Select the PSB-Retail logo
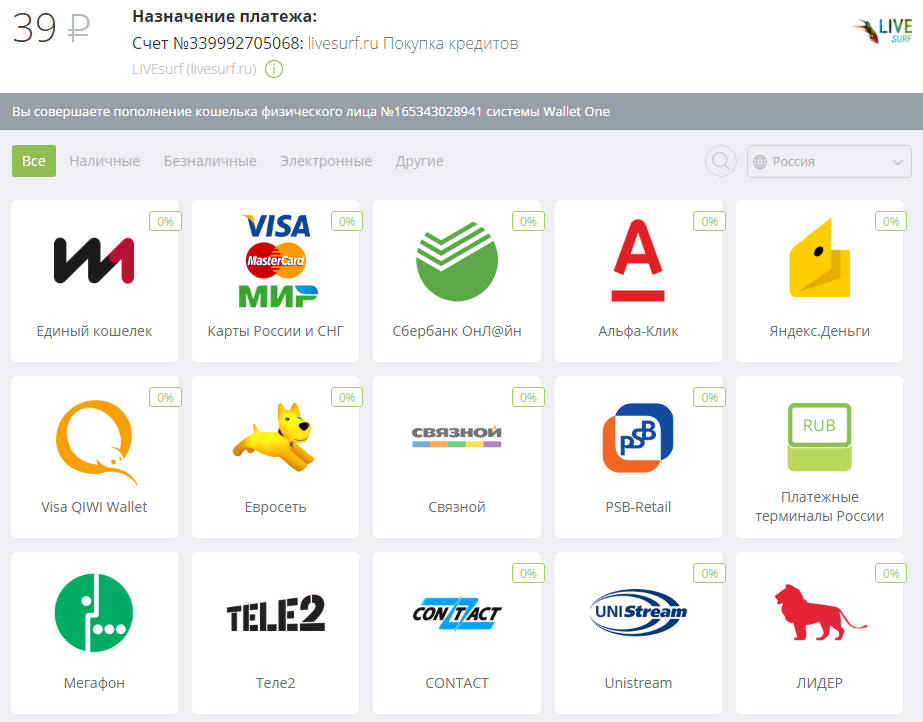This screenshot has width=923, height=722. [x=638, y=438]
